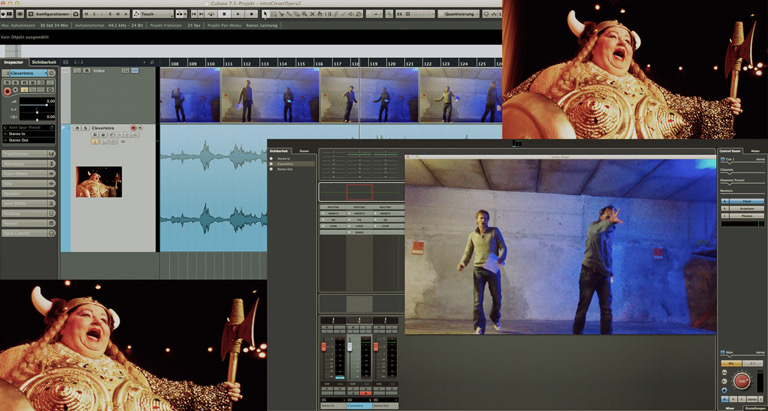Image resolution: width=768 pixels, height=411 pixels.
Task: Click the opera singer track picture thumbnail
Action: tap(99, 182)
